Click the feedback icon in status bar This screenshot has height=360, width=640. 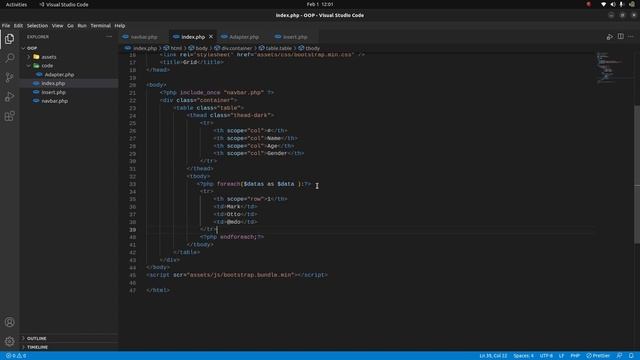click(620, 356)
